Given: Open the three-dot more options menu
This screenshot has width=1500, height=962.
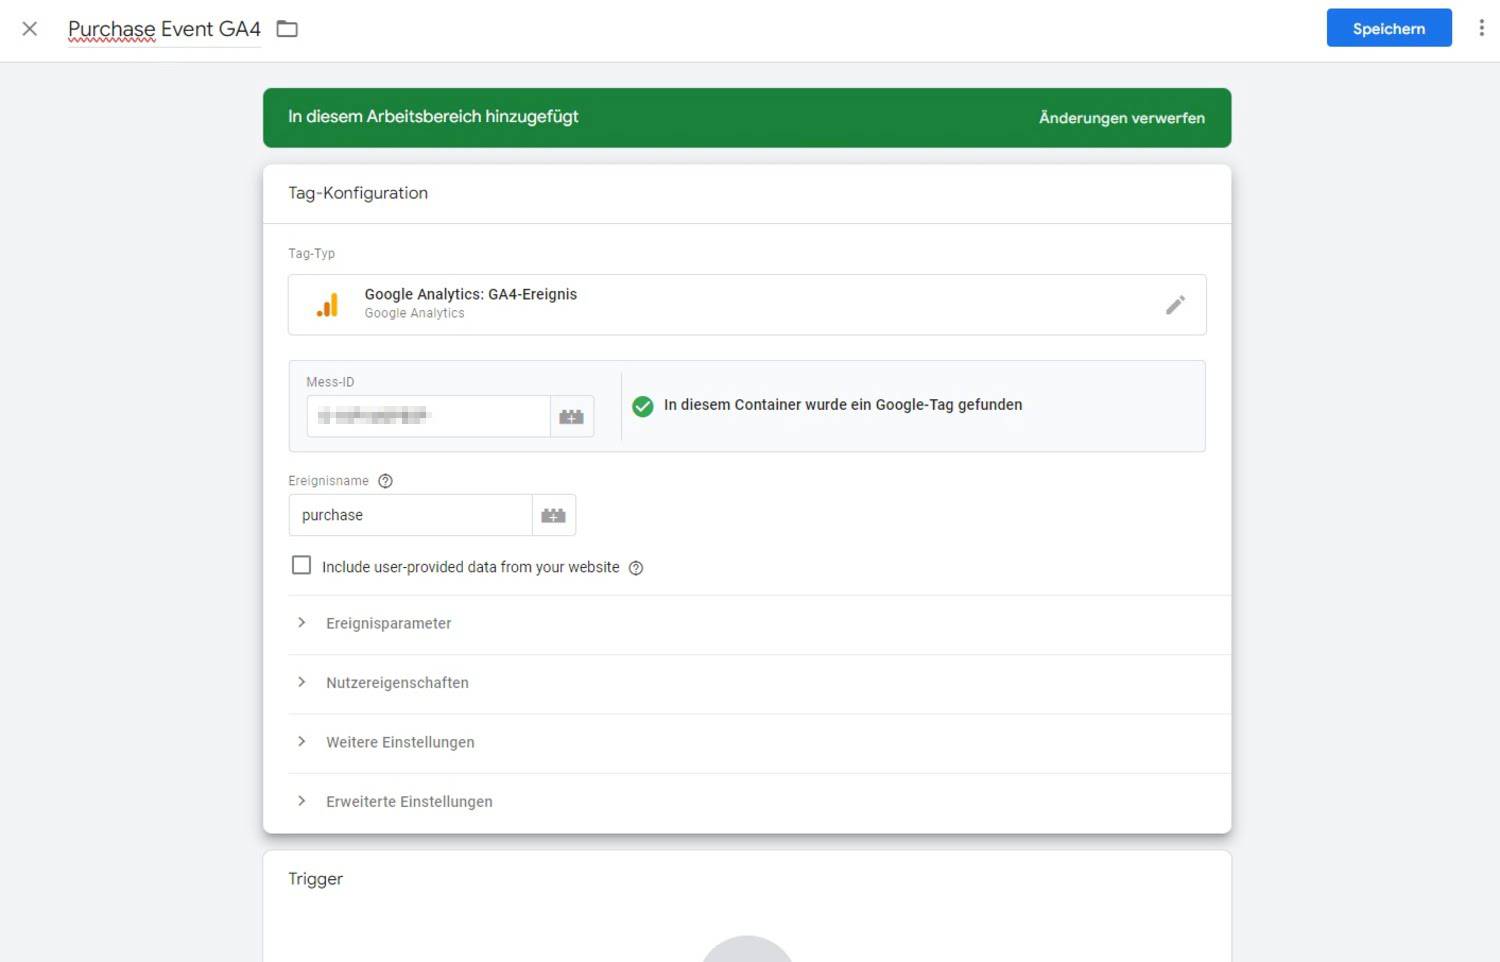Looking at the screenshot, I should pos(1481,28).
